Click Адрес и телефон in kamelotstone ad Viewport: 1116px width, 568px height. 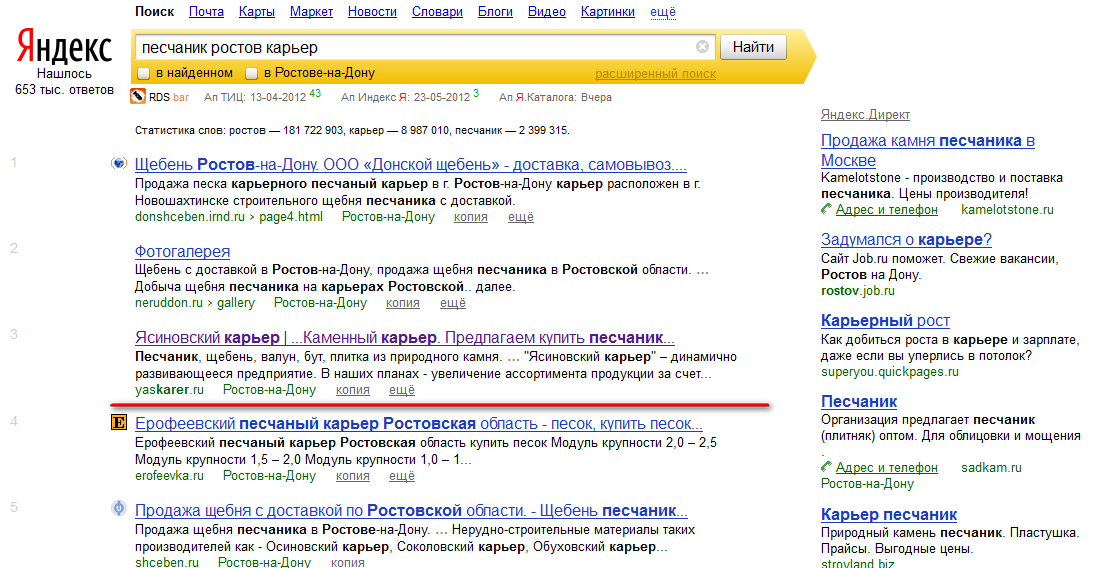pyautogui.click(x=886, y=210)
